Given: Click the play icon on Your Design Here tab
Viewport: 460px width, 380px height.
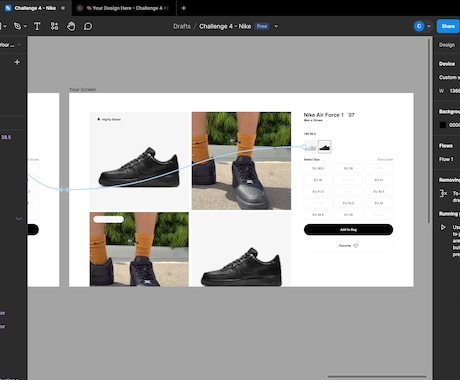Looking at the screenshot, I should [80, 8].
